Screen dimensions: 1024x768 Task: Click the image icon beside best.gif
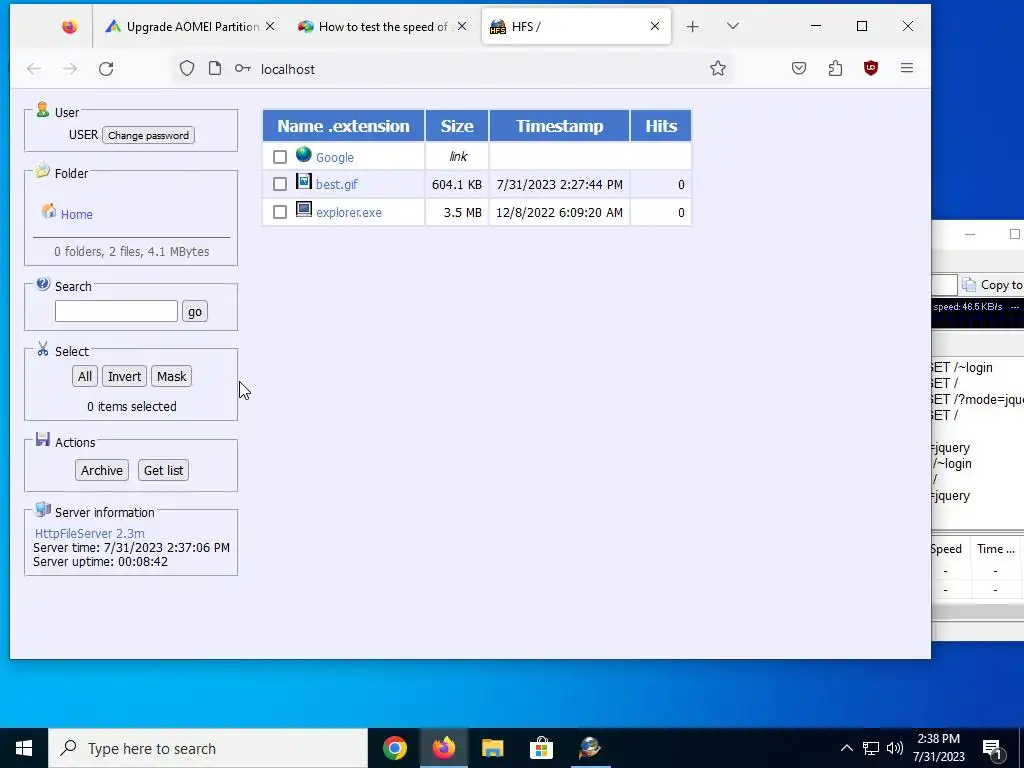click(x=304, y=182)
